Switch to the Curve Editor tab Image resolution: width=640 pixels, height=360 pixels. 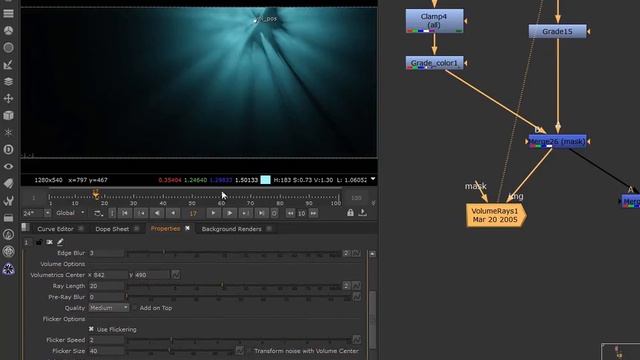coord(55,229)
